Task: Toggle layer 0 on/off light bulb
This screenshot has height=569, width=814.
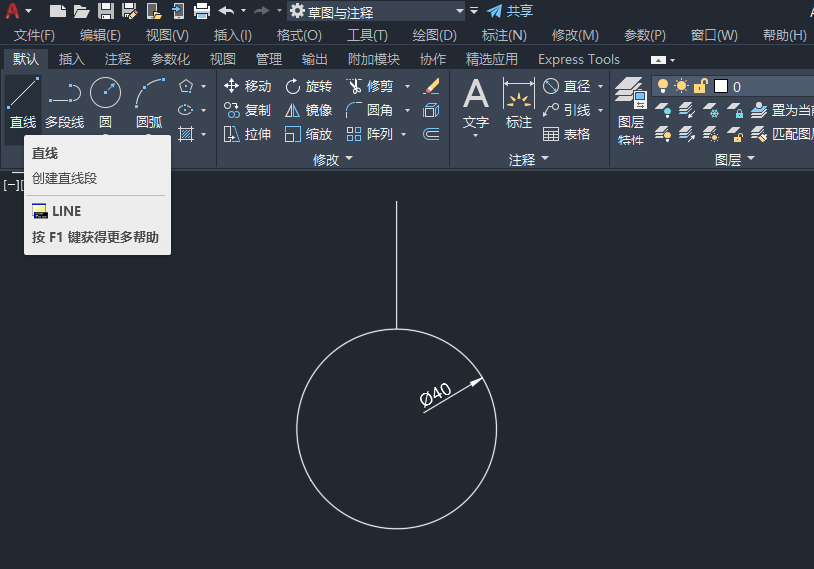Action: [x=662, y=86]
